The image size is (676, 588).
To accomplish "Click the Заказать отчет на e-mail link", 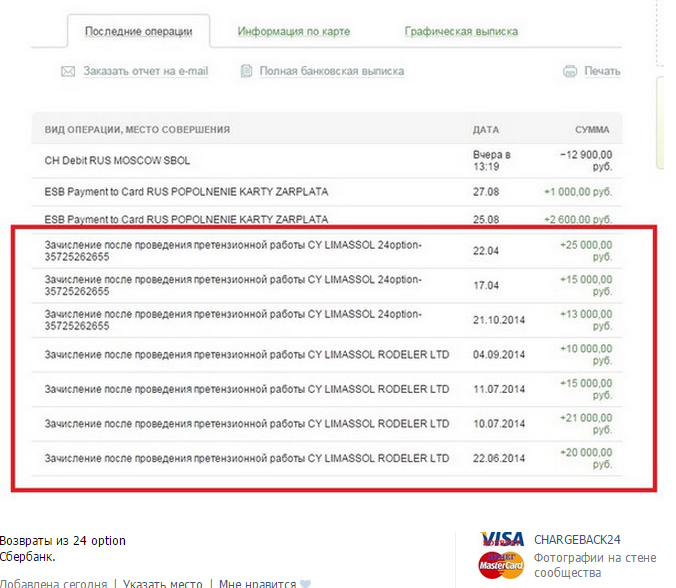I will (146, 72).
